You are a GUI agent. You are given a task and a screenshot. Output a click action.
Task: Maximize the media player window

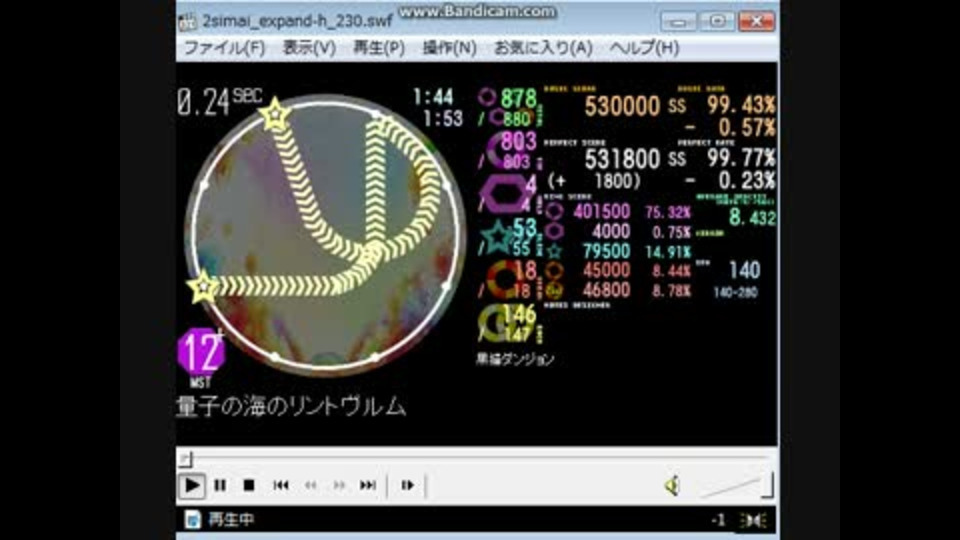click(717, 22)
